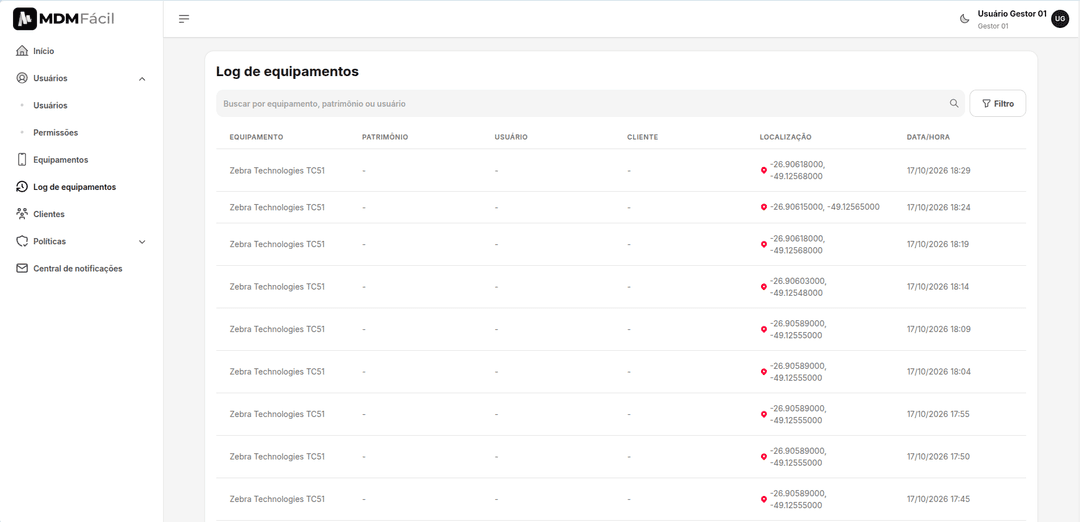
Task: Click timestamp 17/10/2026 17:45
Action: pyautogui.click(x=938, y=499)
